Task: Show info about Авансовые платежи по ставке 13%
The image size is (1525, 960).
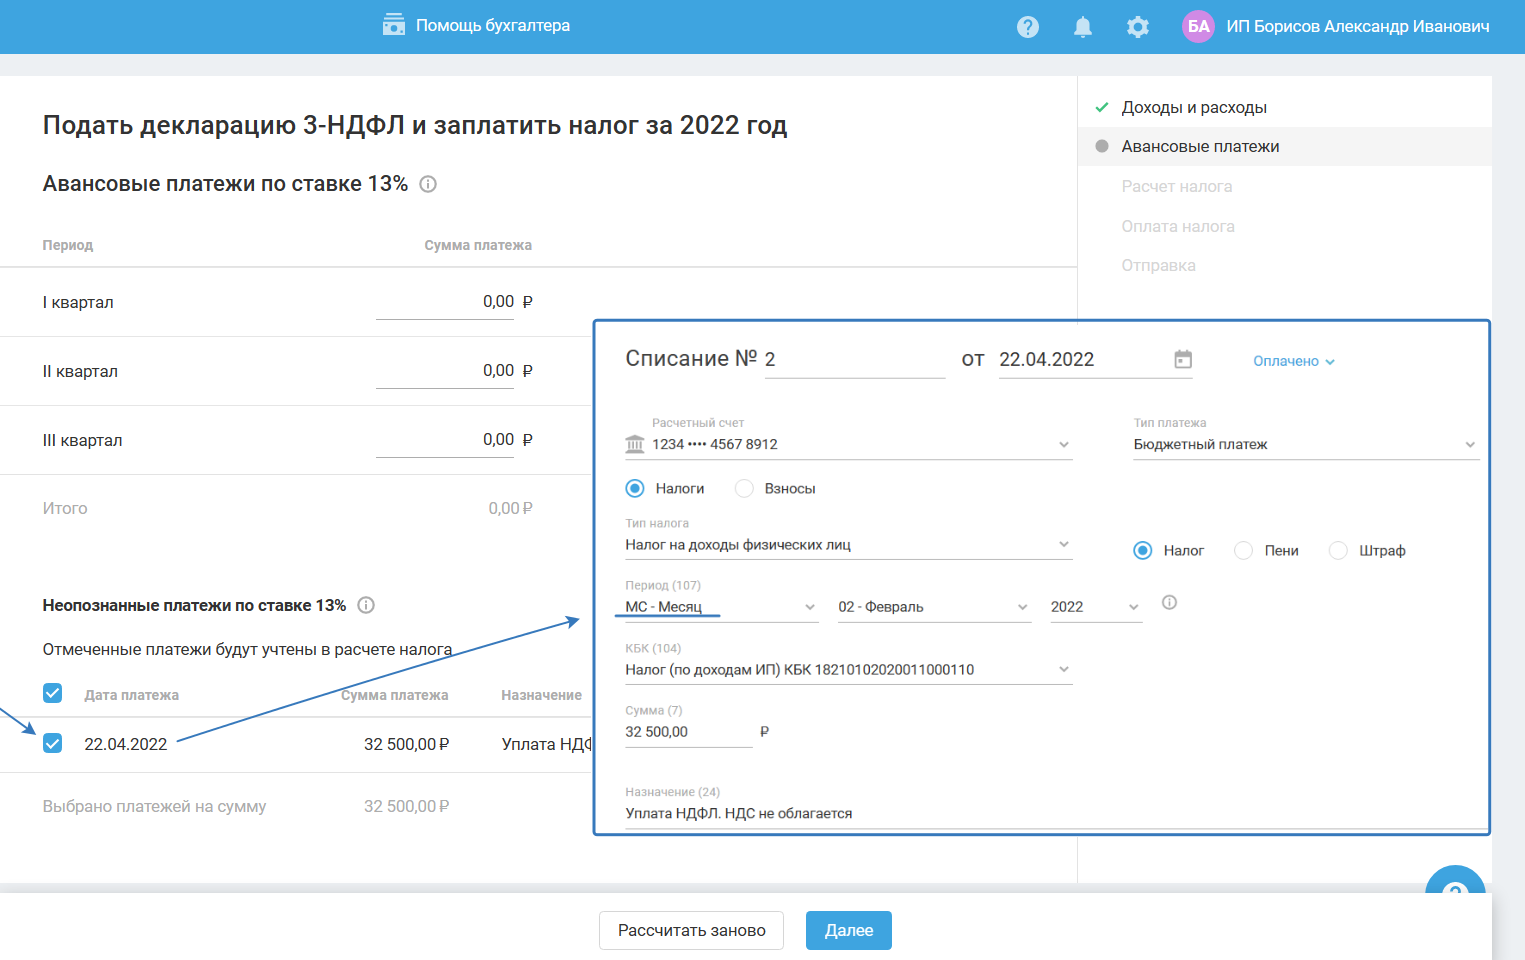Action: 428,184
